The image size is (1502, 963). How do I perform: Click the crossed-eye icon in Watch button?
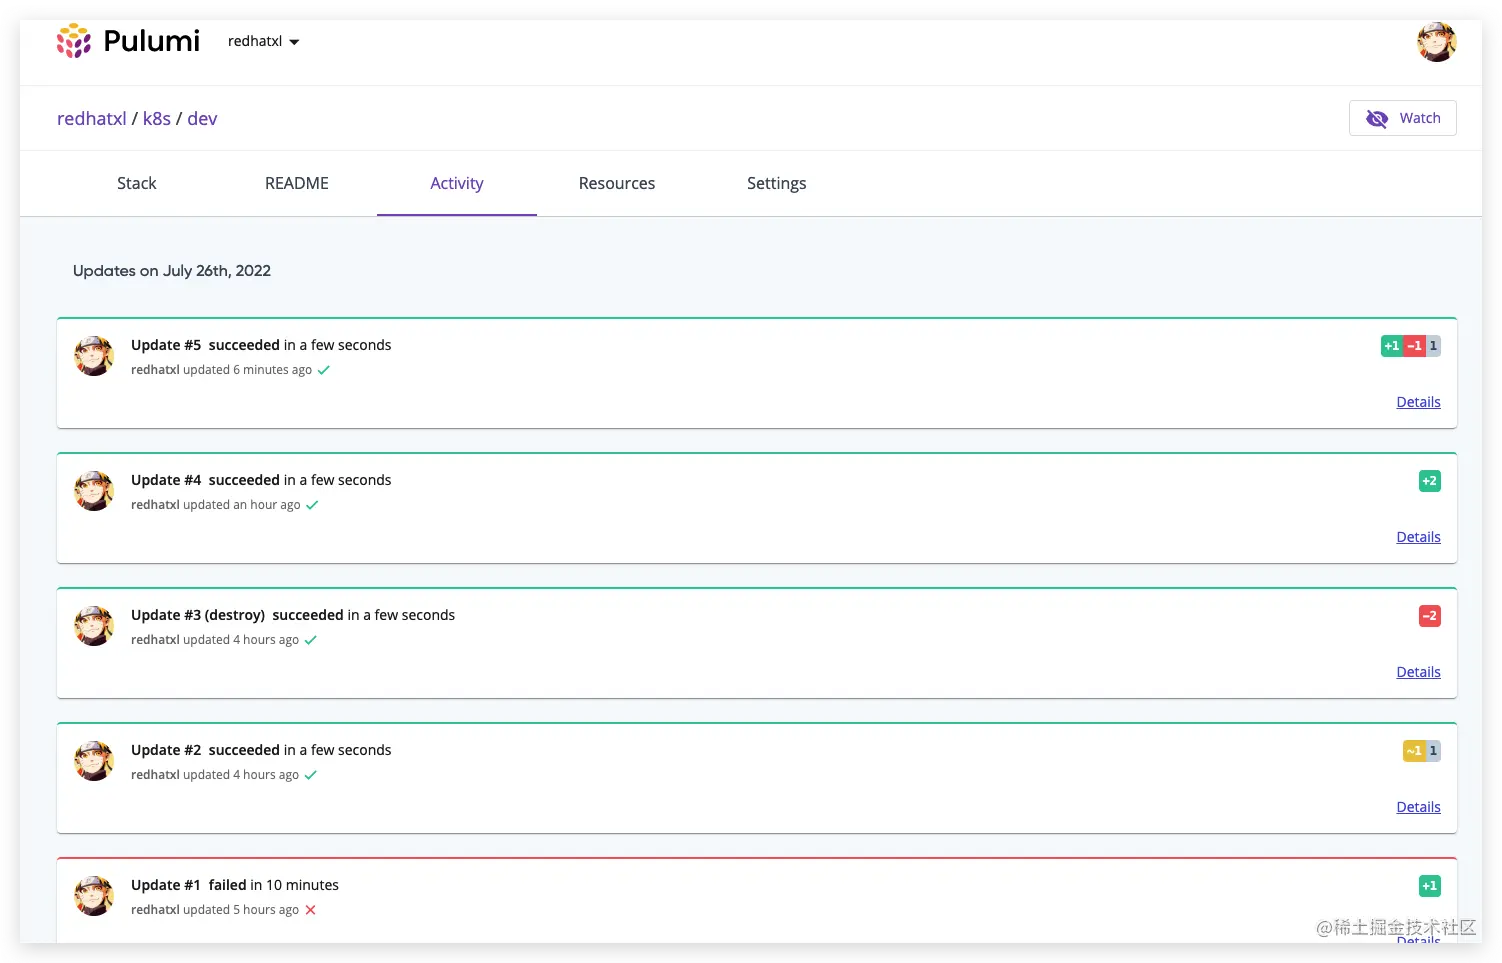pos(1377,118)
